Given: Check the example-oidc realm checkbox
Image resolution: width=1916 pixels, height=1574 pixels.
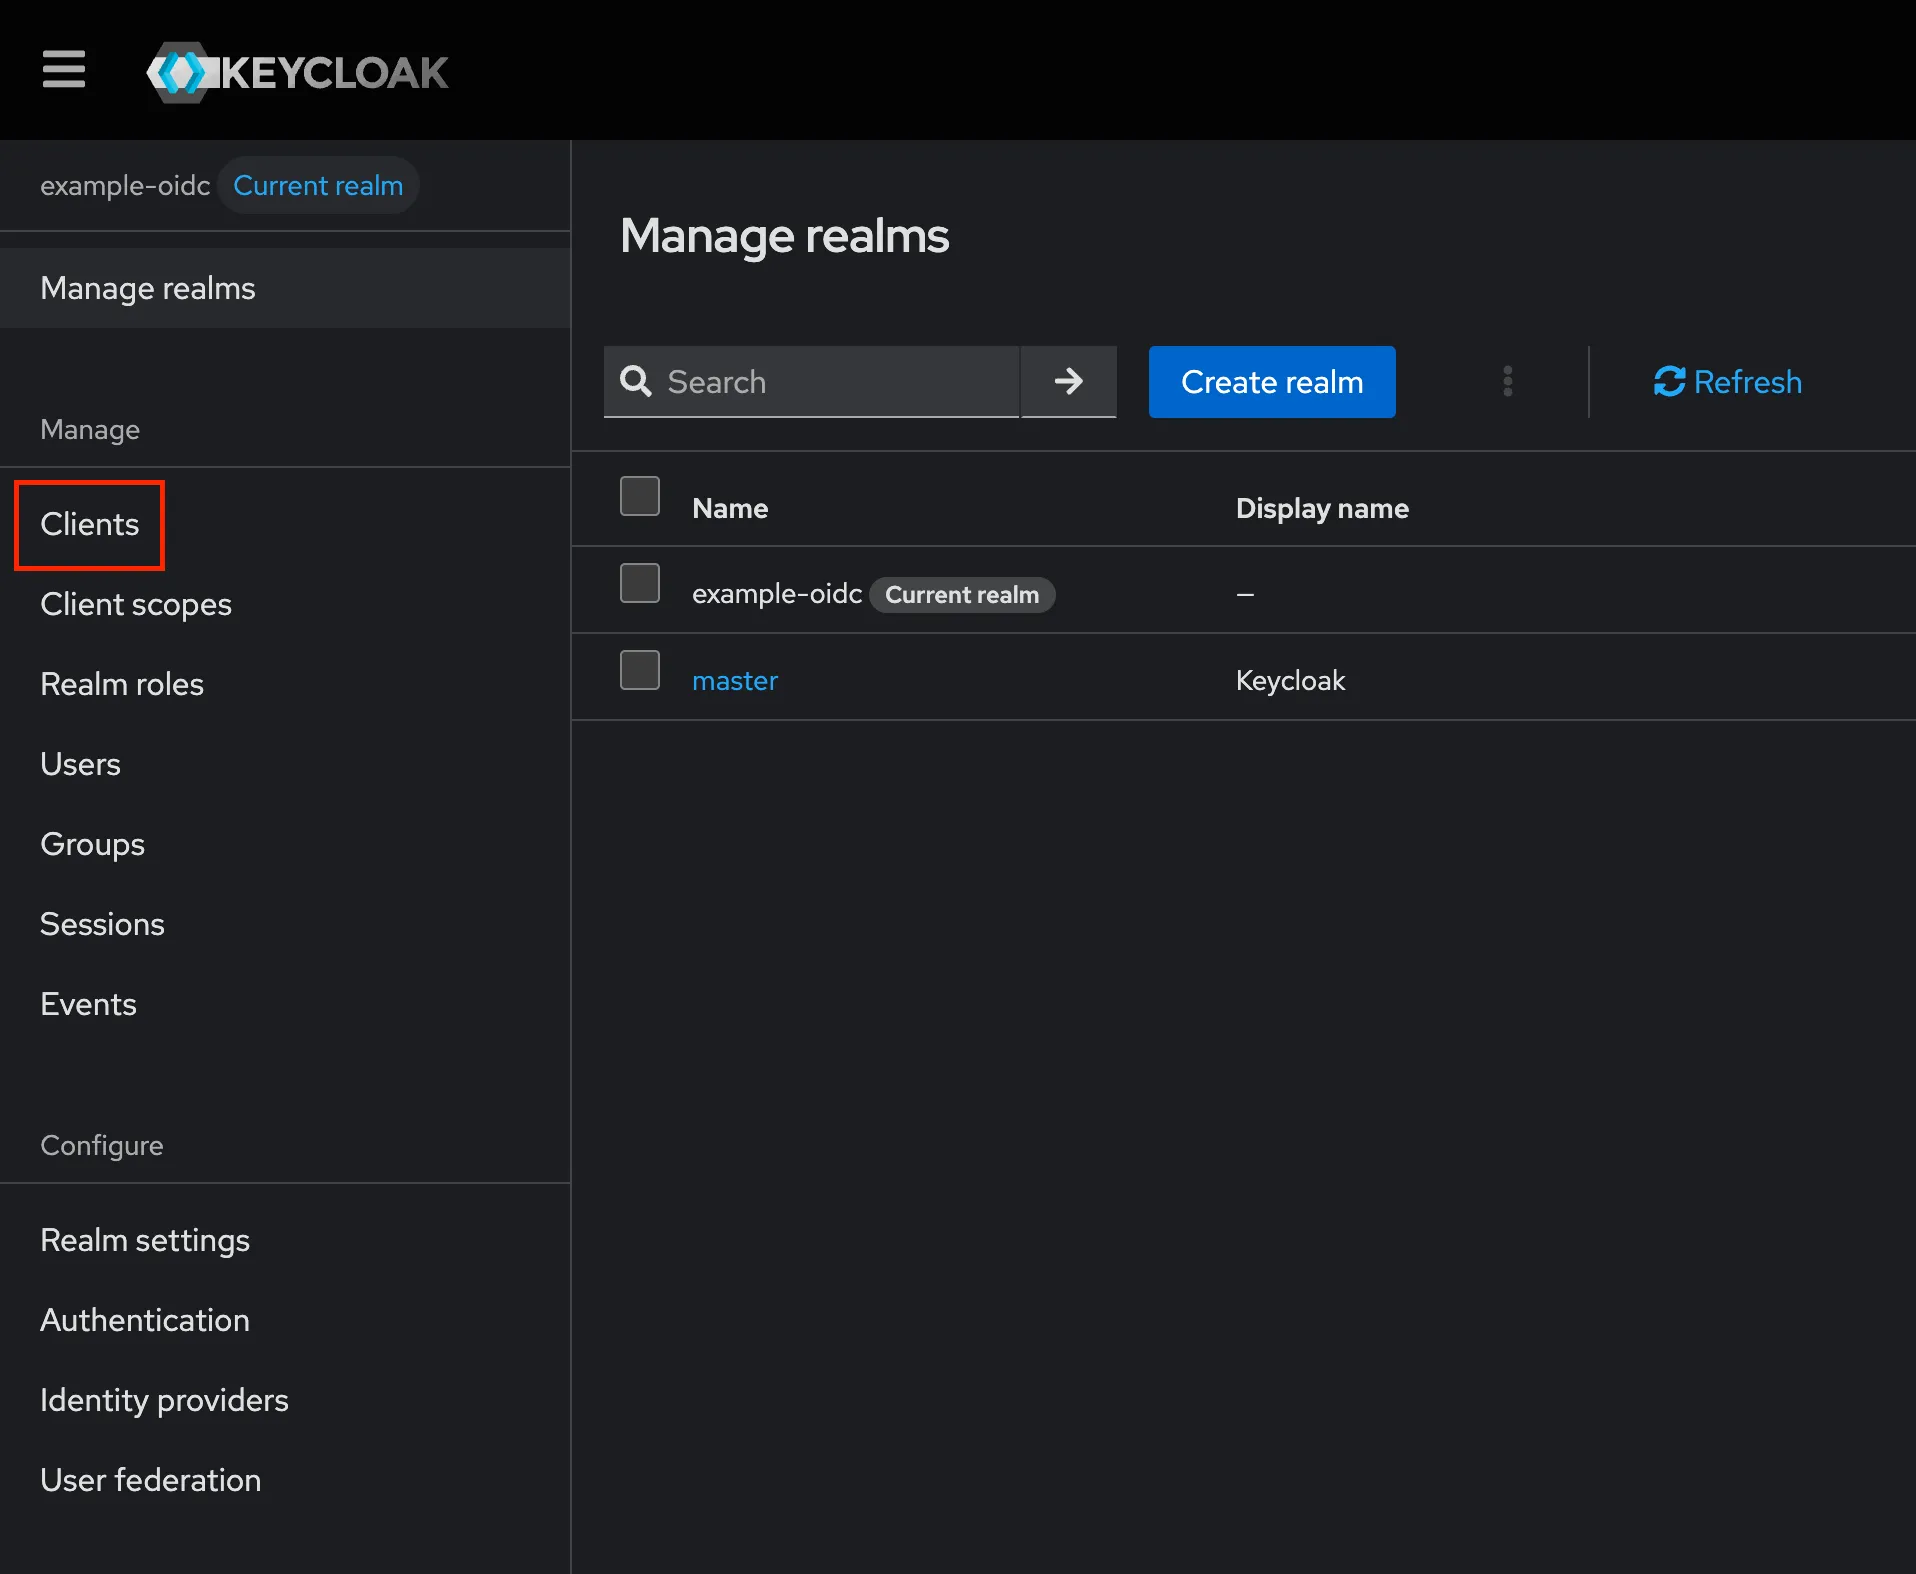Looking at the screenshot, I should point(639,583).
